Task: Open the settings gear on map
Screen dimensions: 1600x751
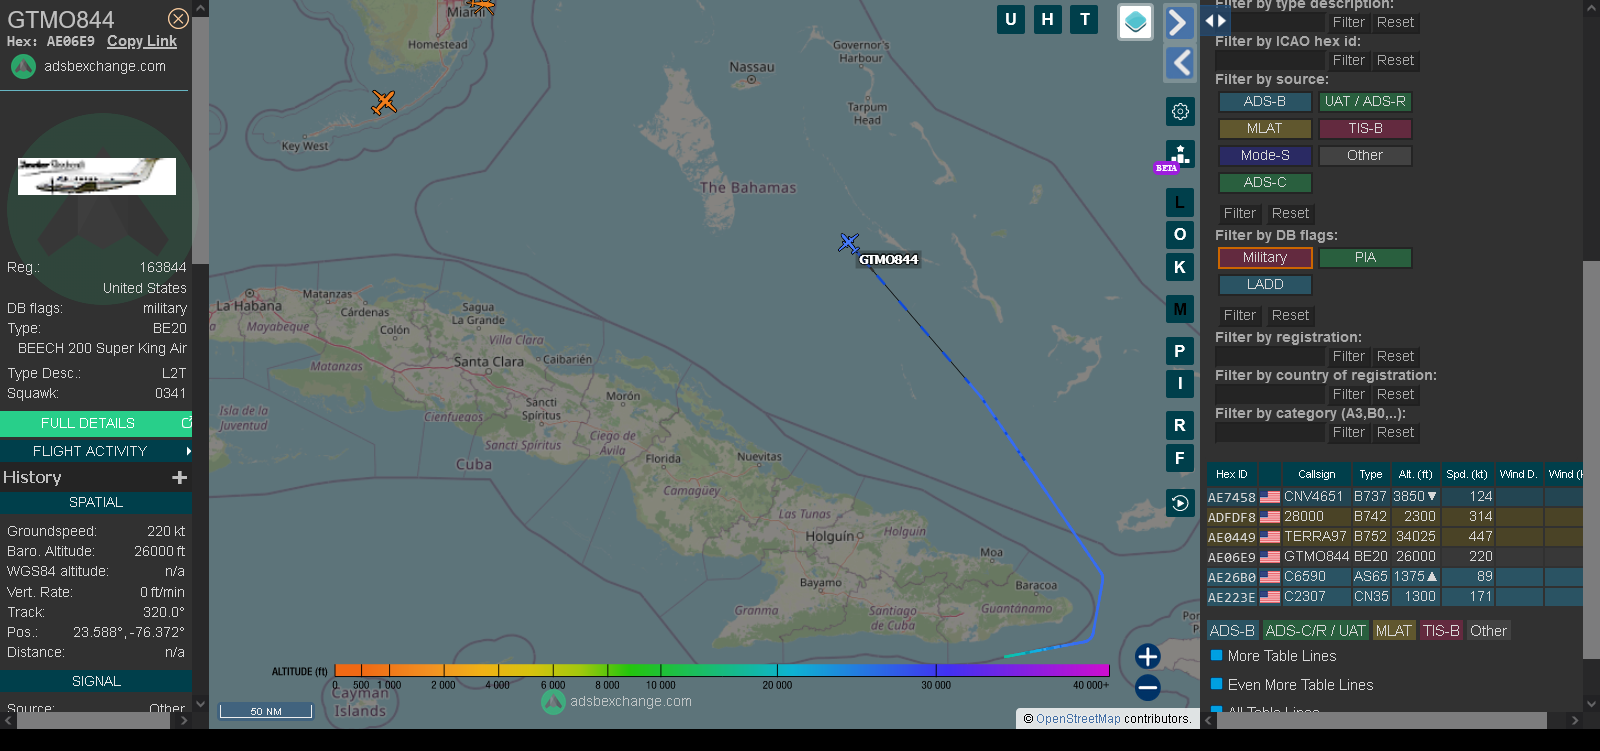Action: point(1180,111)
